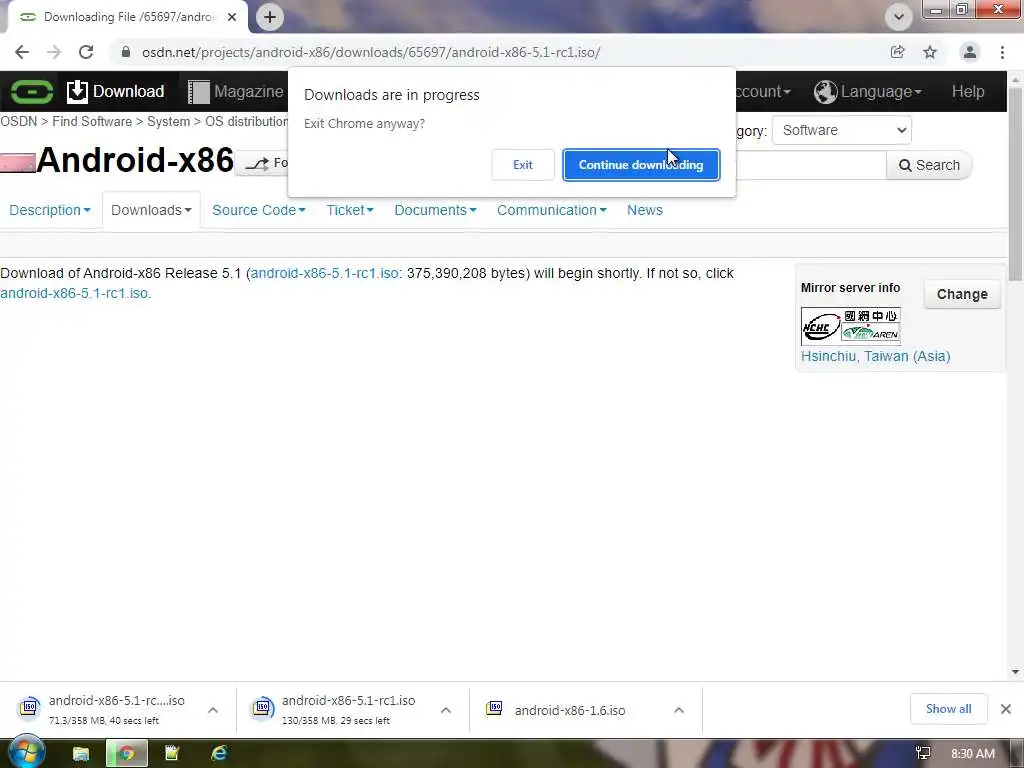This screenshot has width=1024, height=768.
Task: Close the Downloading File tab
Action: [232, 17]
